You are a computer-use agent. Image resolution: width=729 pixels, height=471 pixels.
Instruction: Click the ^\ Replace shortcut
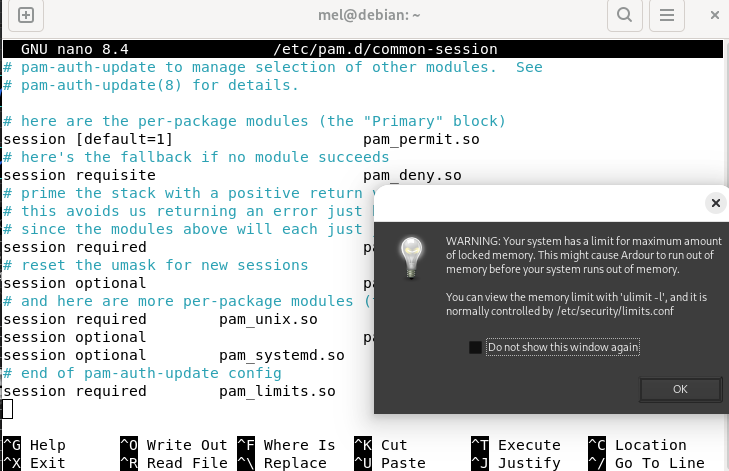(286, 463)
